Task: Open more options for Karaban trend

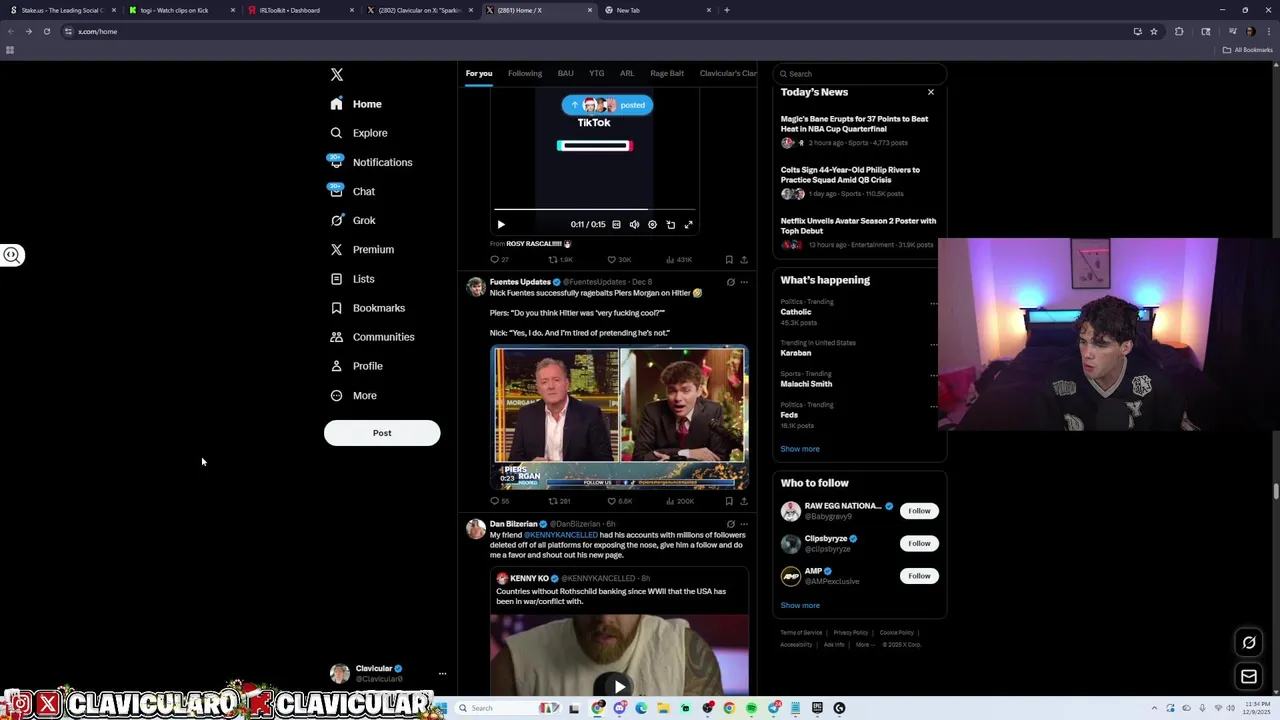Action: click(x=934, y=344)
